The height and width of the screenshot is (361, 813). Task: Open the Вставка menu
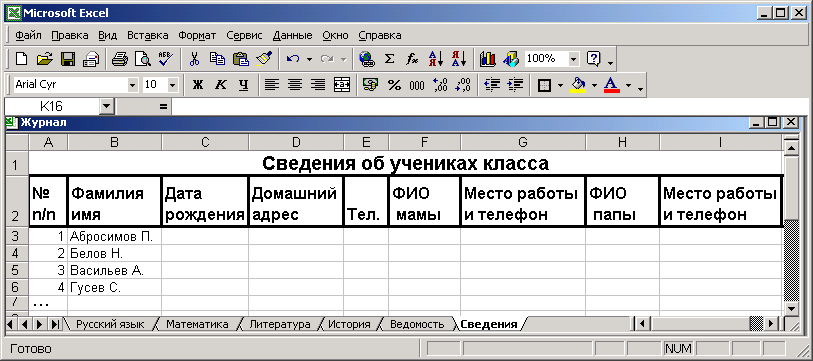tap(148, 35)
